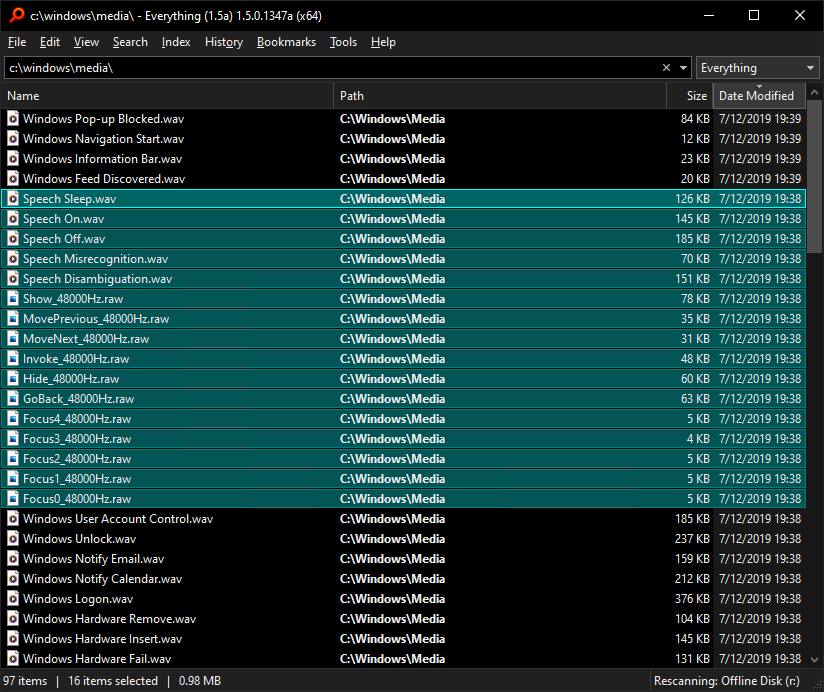Screen dimensions: 824x692
Task: Open the Search menu
Action: click(x=130, y=42)
